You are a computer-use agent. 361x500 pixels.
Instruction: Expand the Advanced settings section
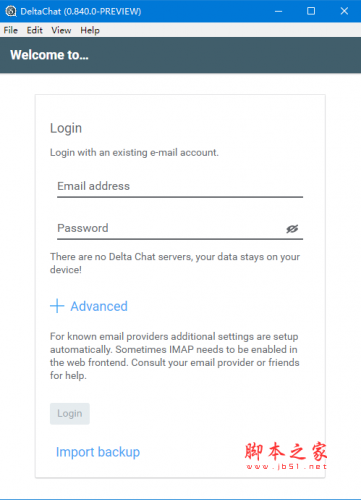coord(89,306)
